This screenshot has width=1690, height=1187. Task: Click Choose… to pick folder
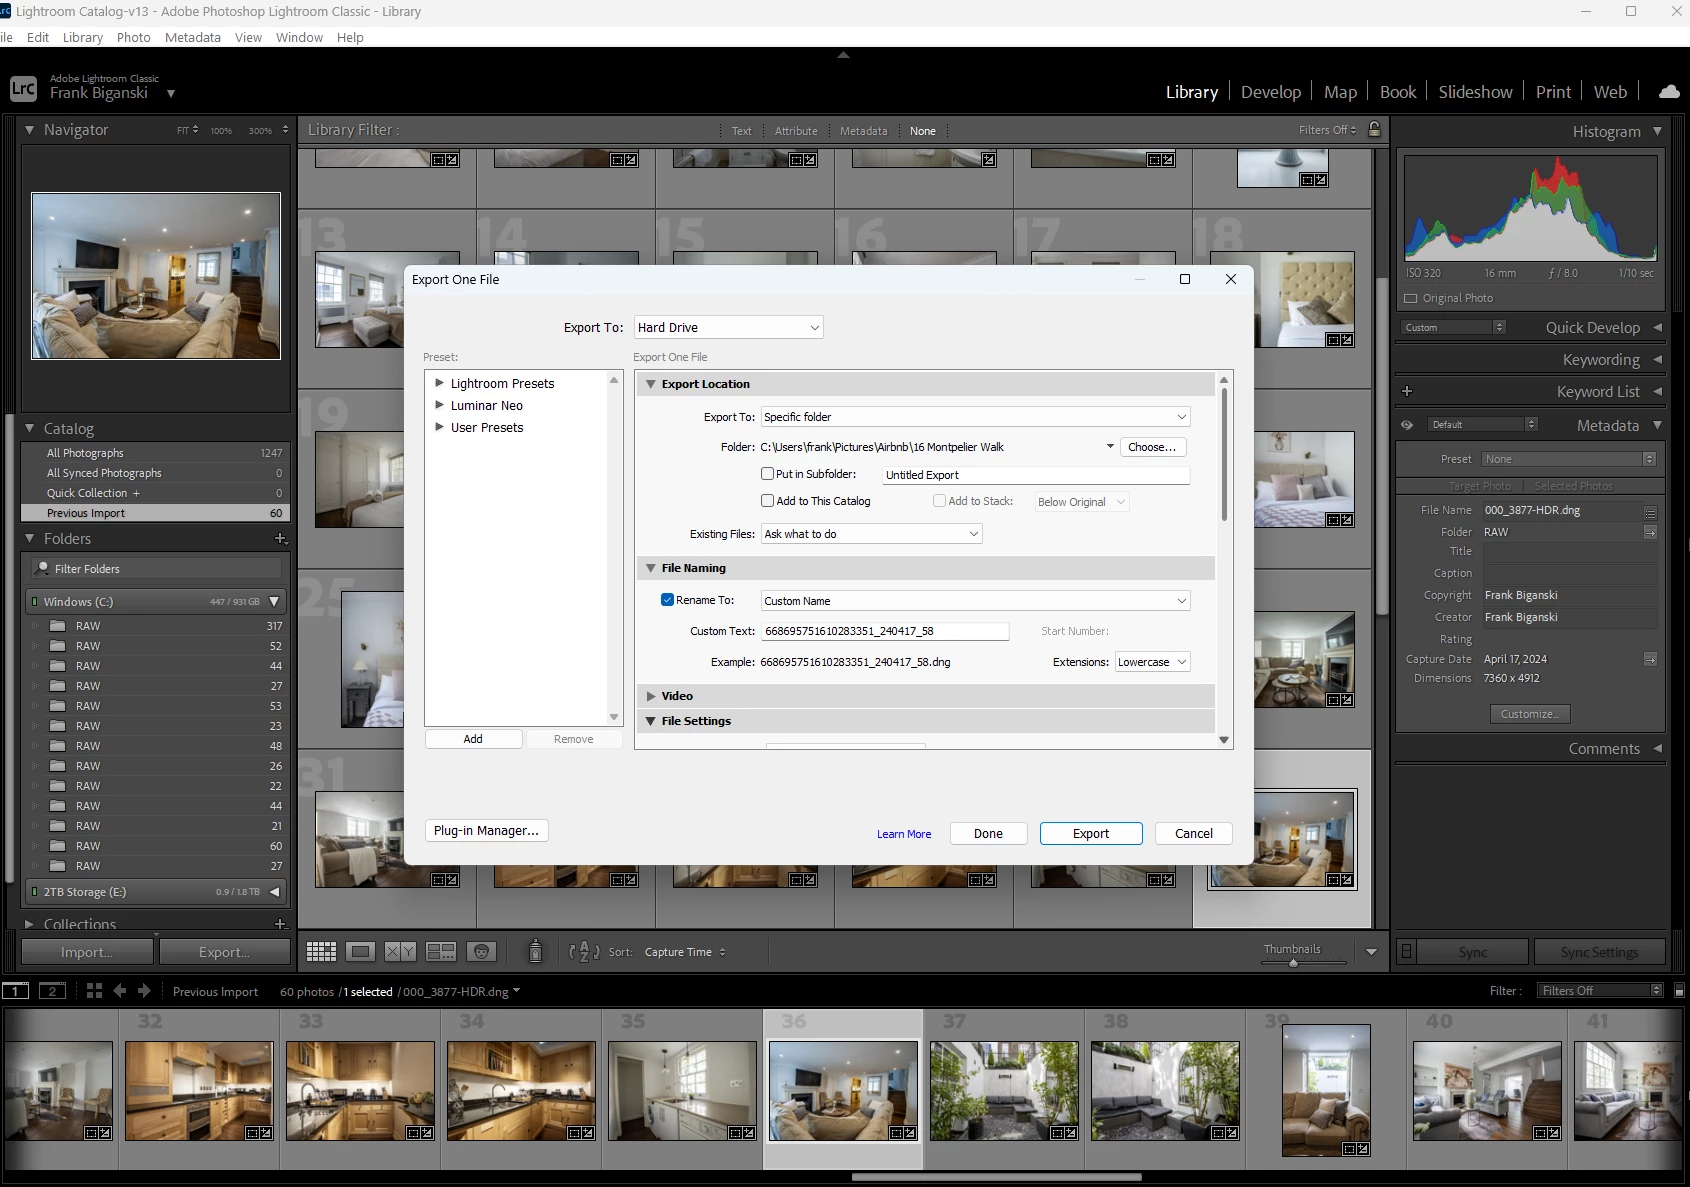coord(1152,447)
